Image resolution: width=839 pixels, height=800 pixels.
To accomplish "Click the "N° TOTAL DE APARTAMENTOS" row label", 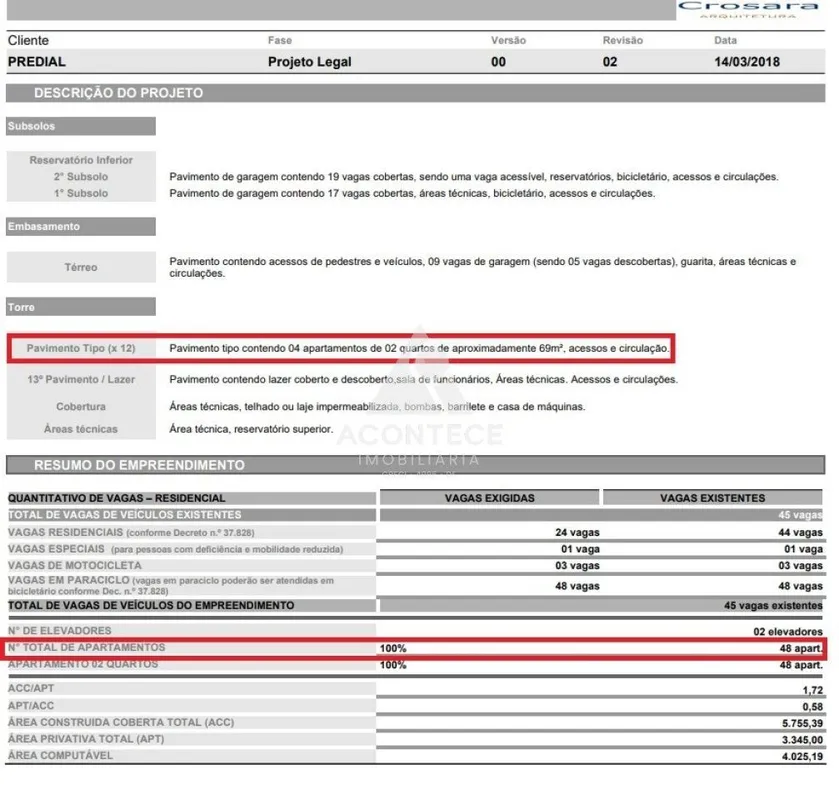I will 86,647.
